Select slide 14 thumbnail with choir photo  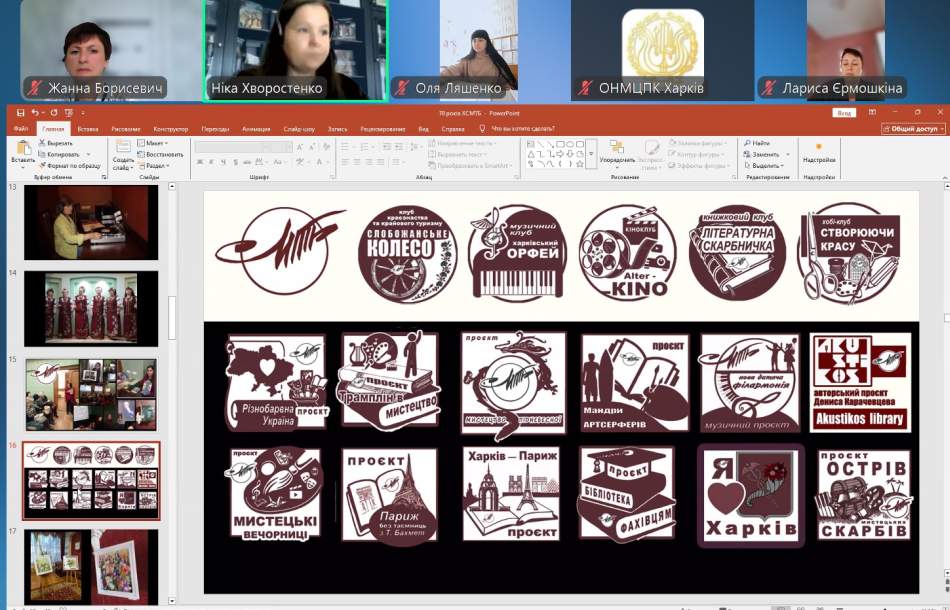tap(91, 308)
